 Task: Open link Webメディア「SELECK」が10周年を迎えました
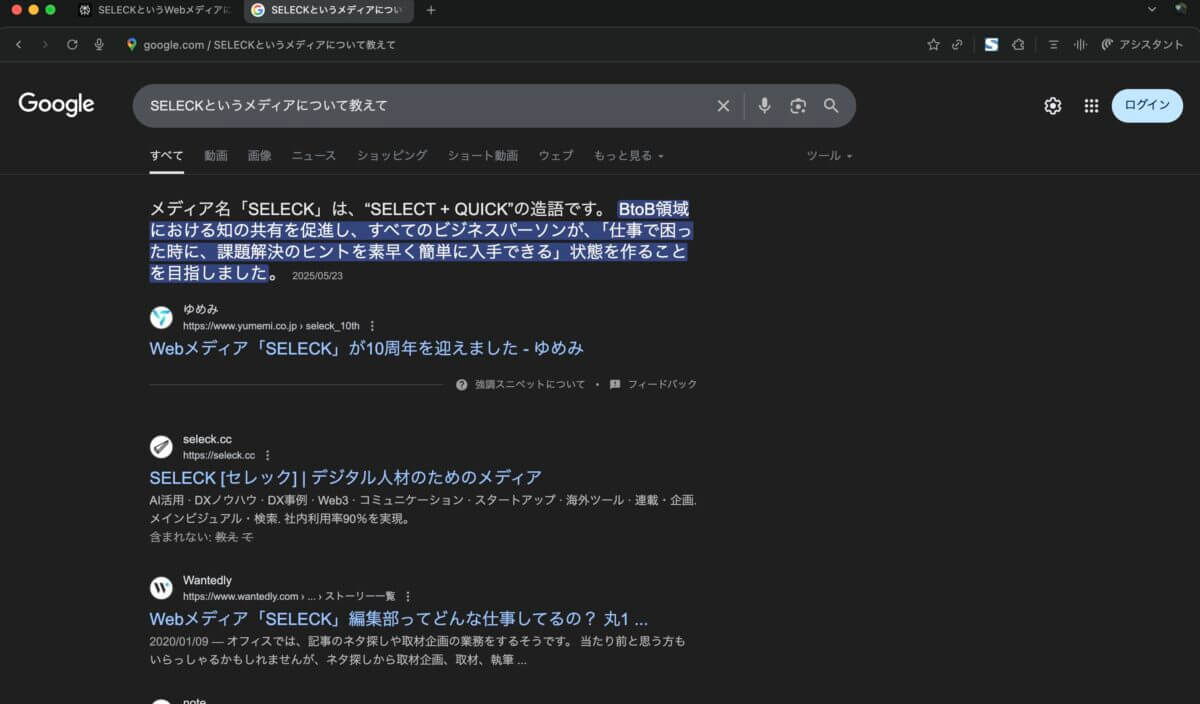pos(366,348)
